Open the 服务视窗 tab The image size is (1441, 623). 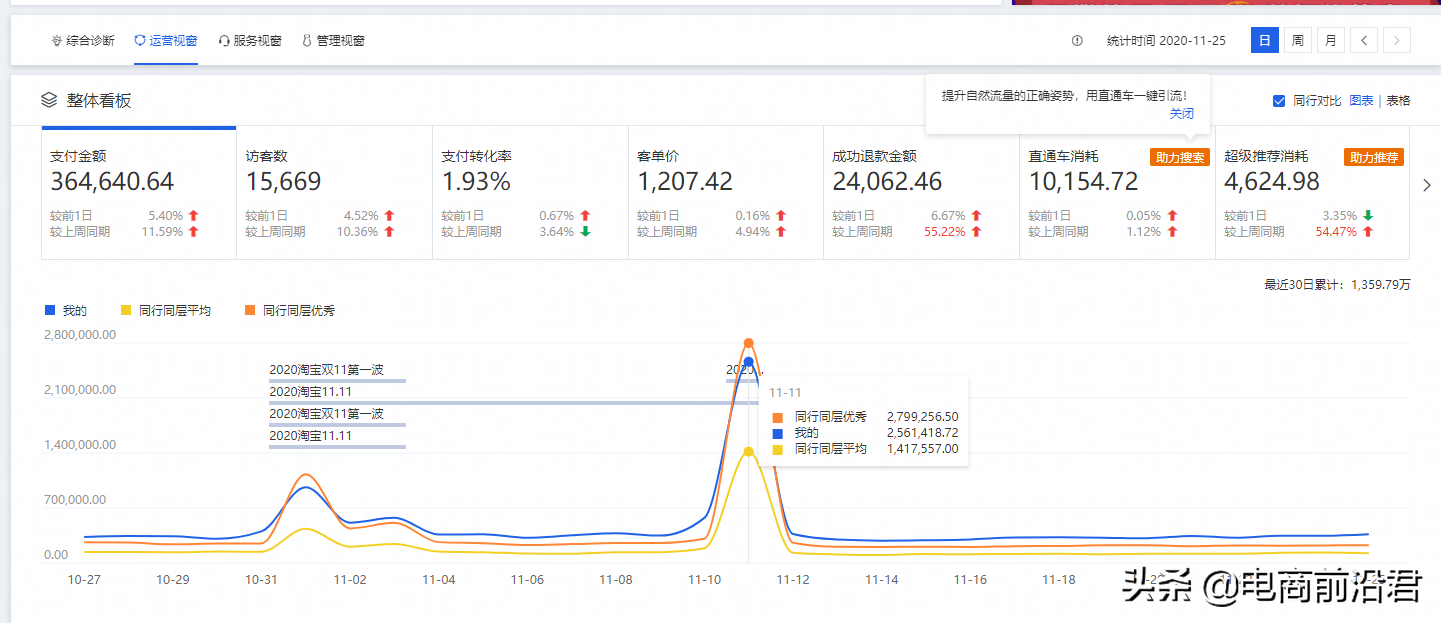250,41
